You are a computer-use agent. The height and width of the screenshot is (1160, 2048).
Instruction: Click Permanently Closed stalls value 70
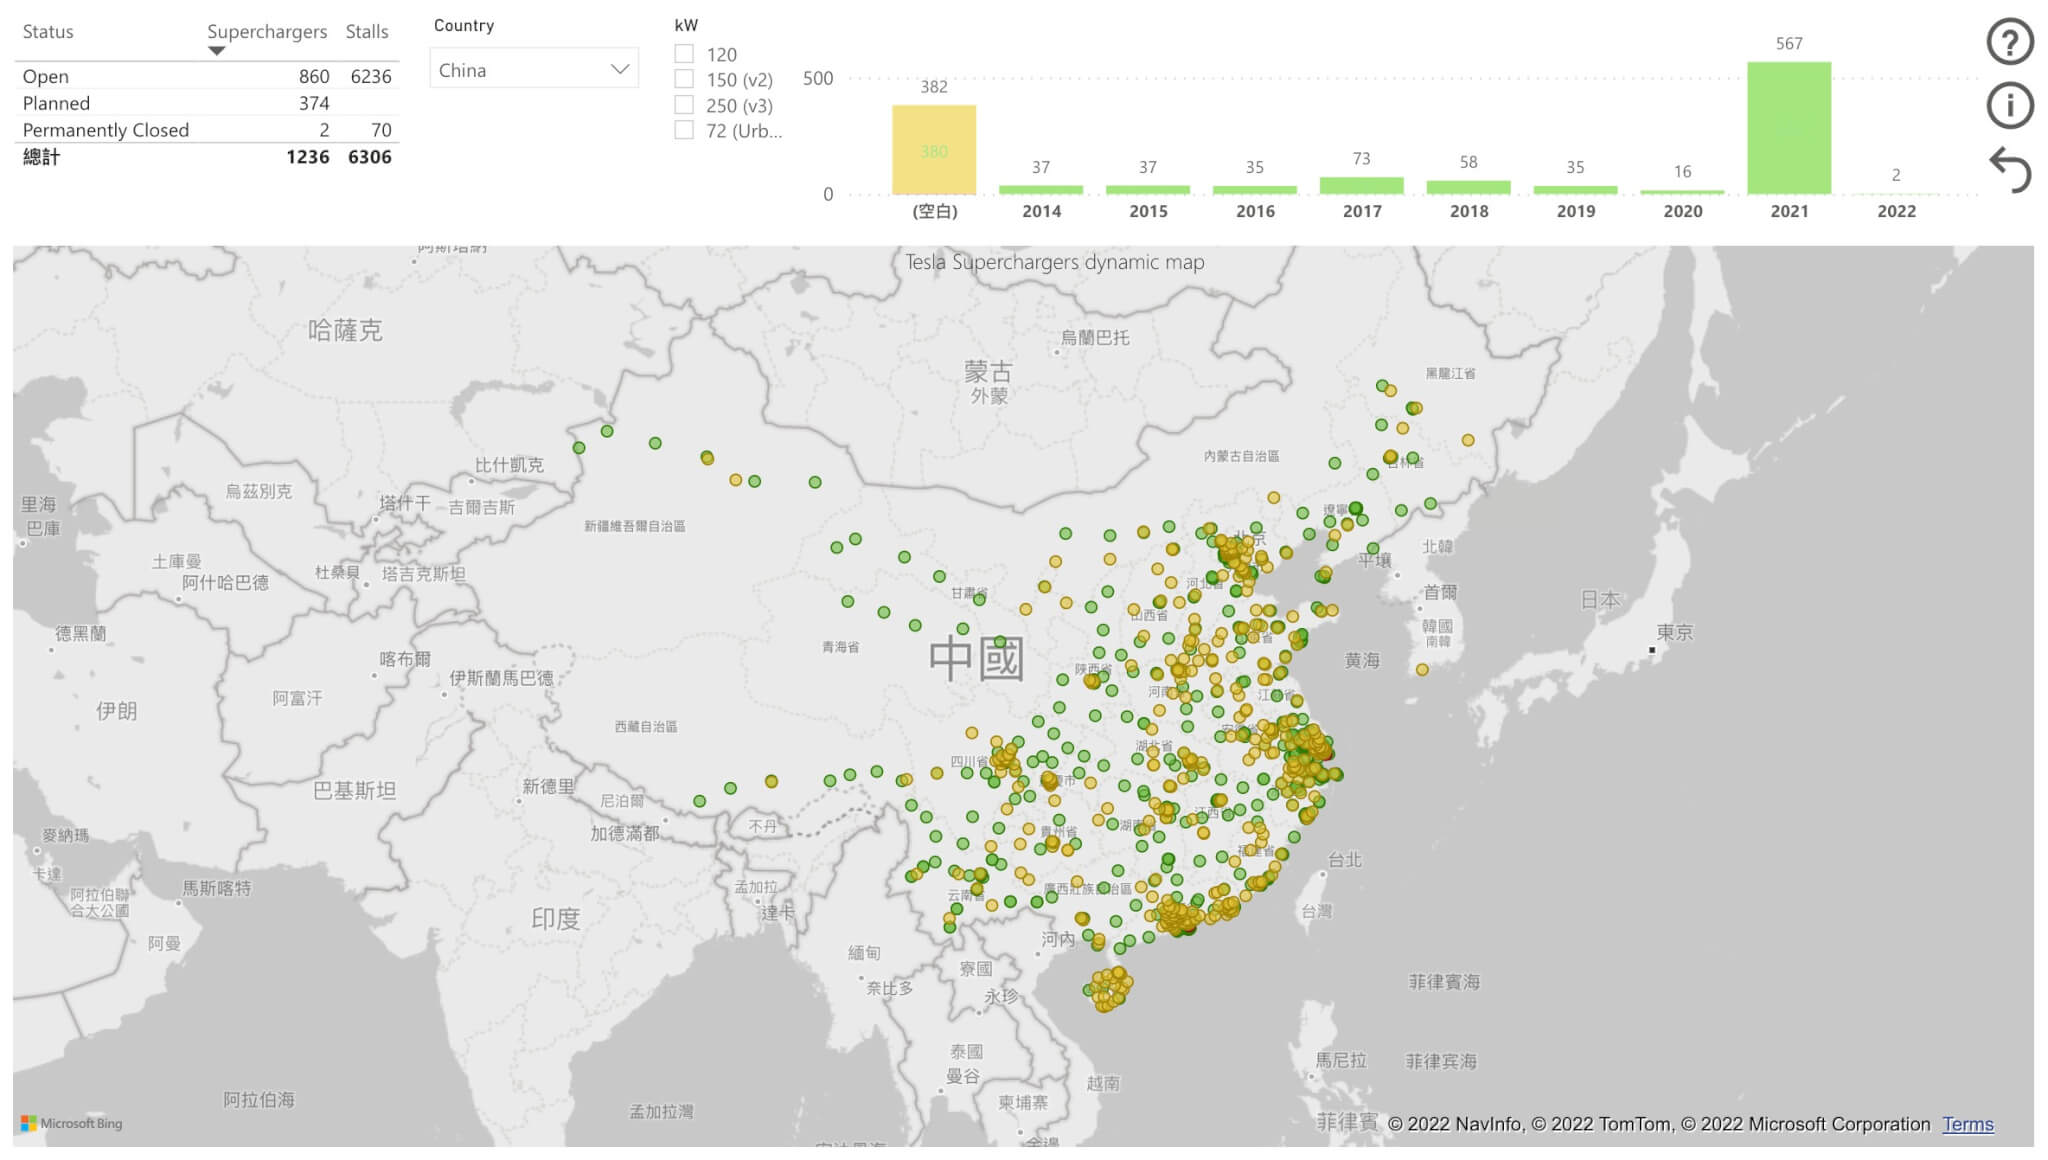point(381,130)
